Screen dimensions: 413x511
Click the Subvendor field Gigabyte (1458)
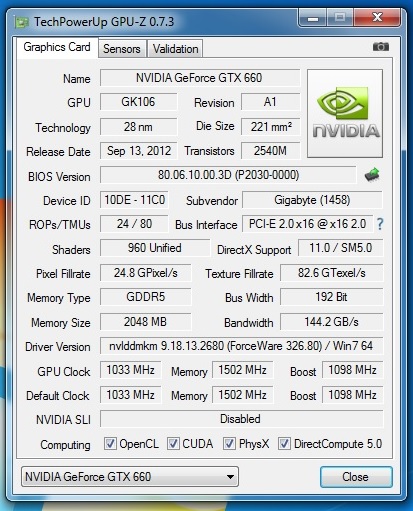[x=312, y=200]
